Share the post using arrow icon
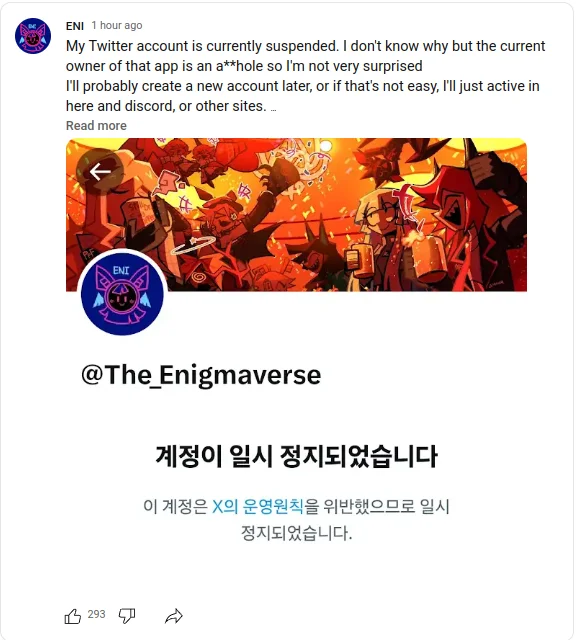This screenshot has height=640, width=577. pos(173,616)
